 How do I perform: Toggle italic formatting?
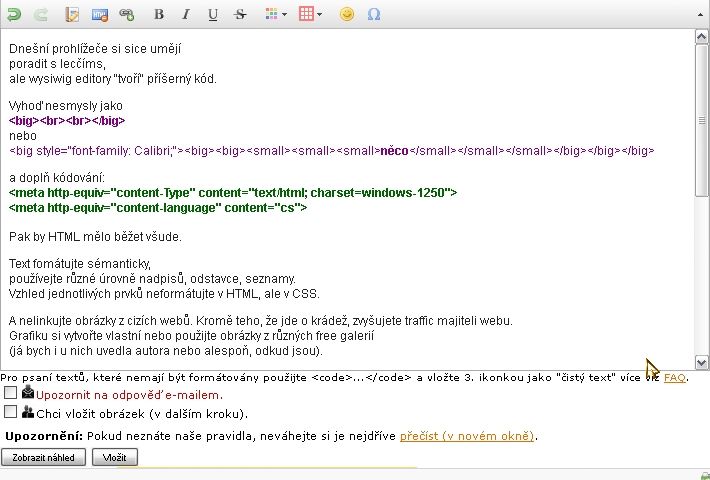(186, 14)
